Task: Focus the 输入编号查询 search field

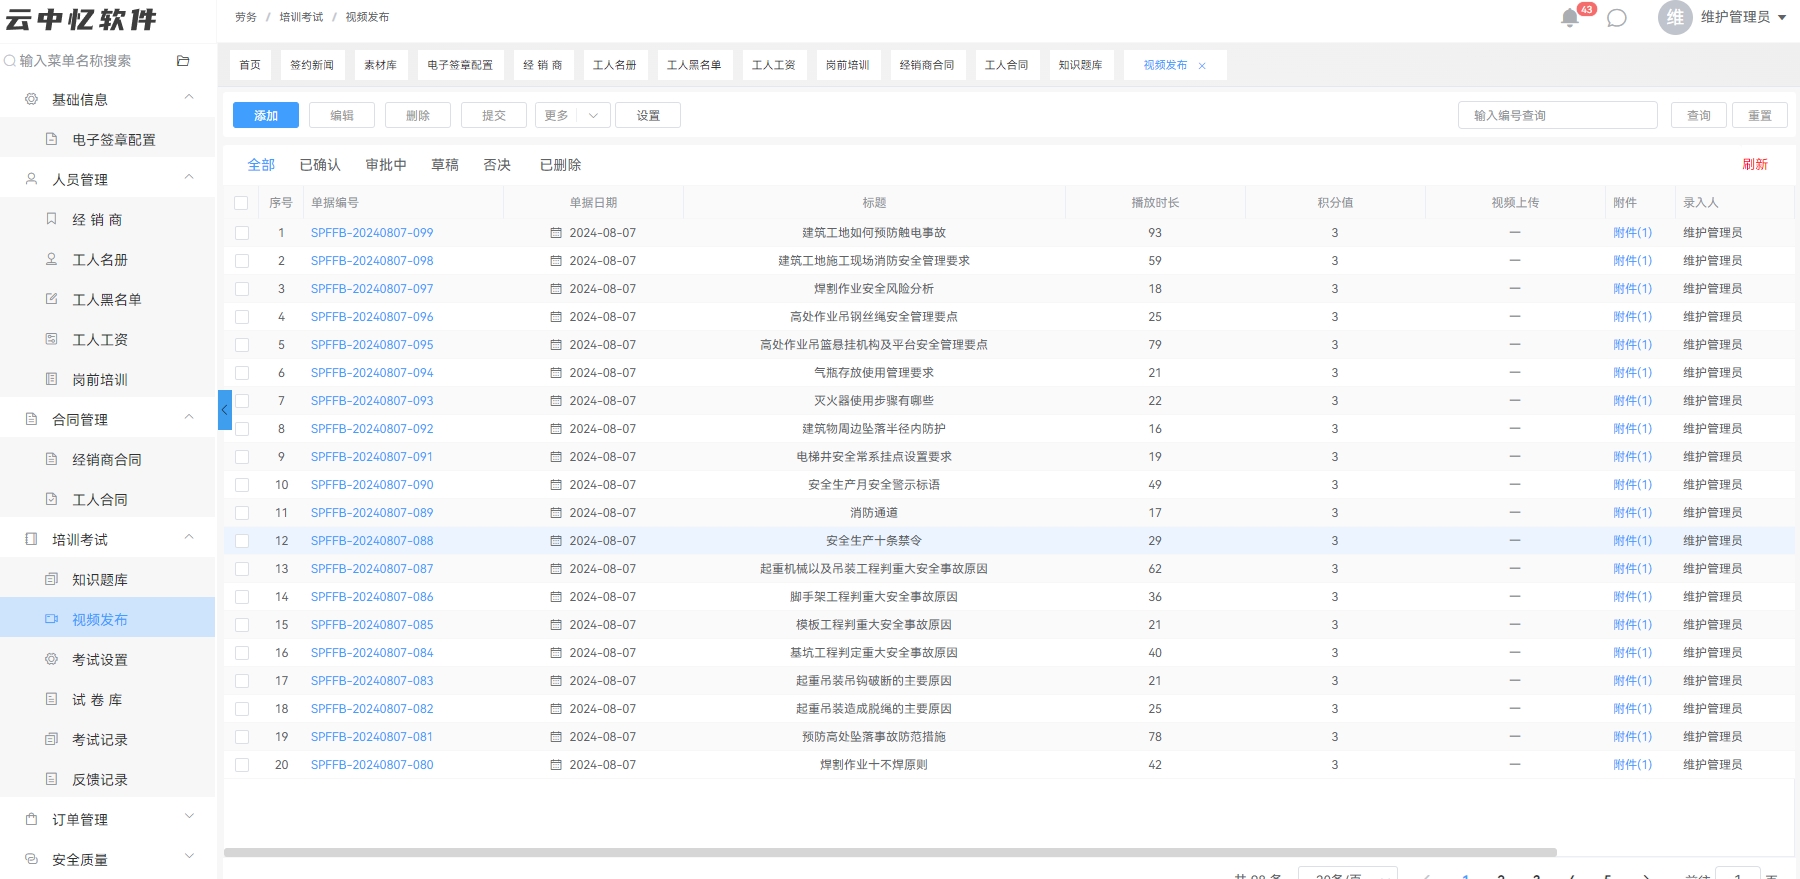Action: point(1558,116)
